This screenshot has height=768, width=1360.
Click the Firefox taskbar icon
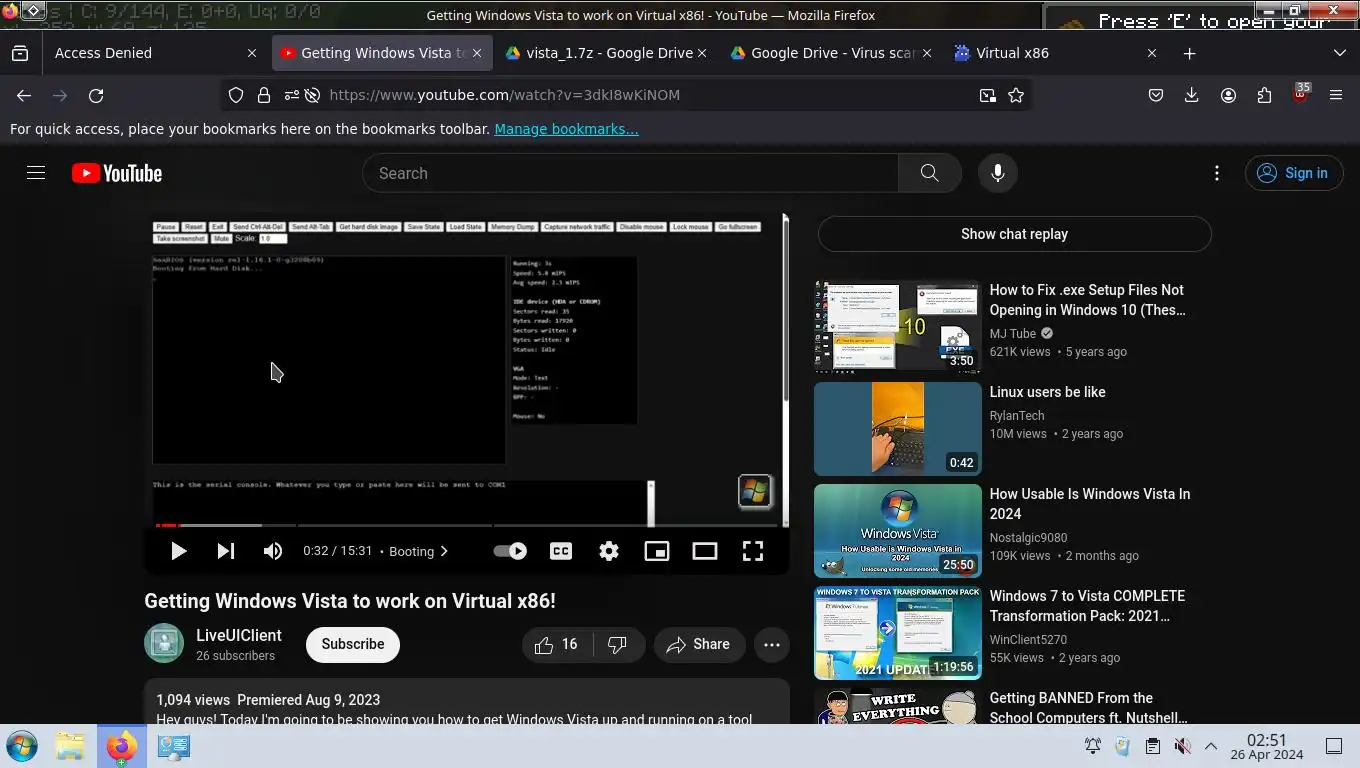click(x=121, y=746)
